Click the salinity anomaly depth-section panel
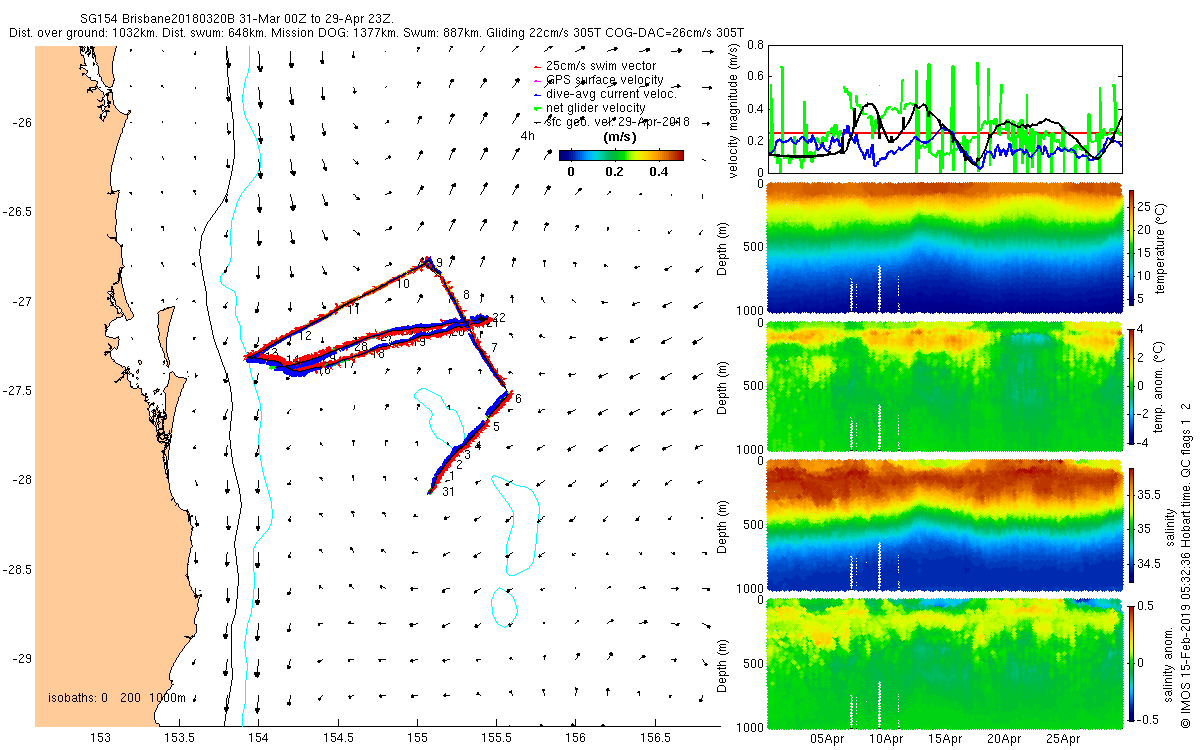The height and width of the screenshot is (750, 1200). click(943, 662)
